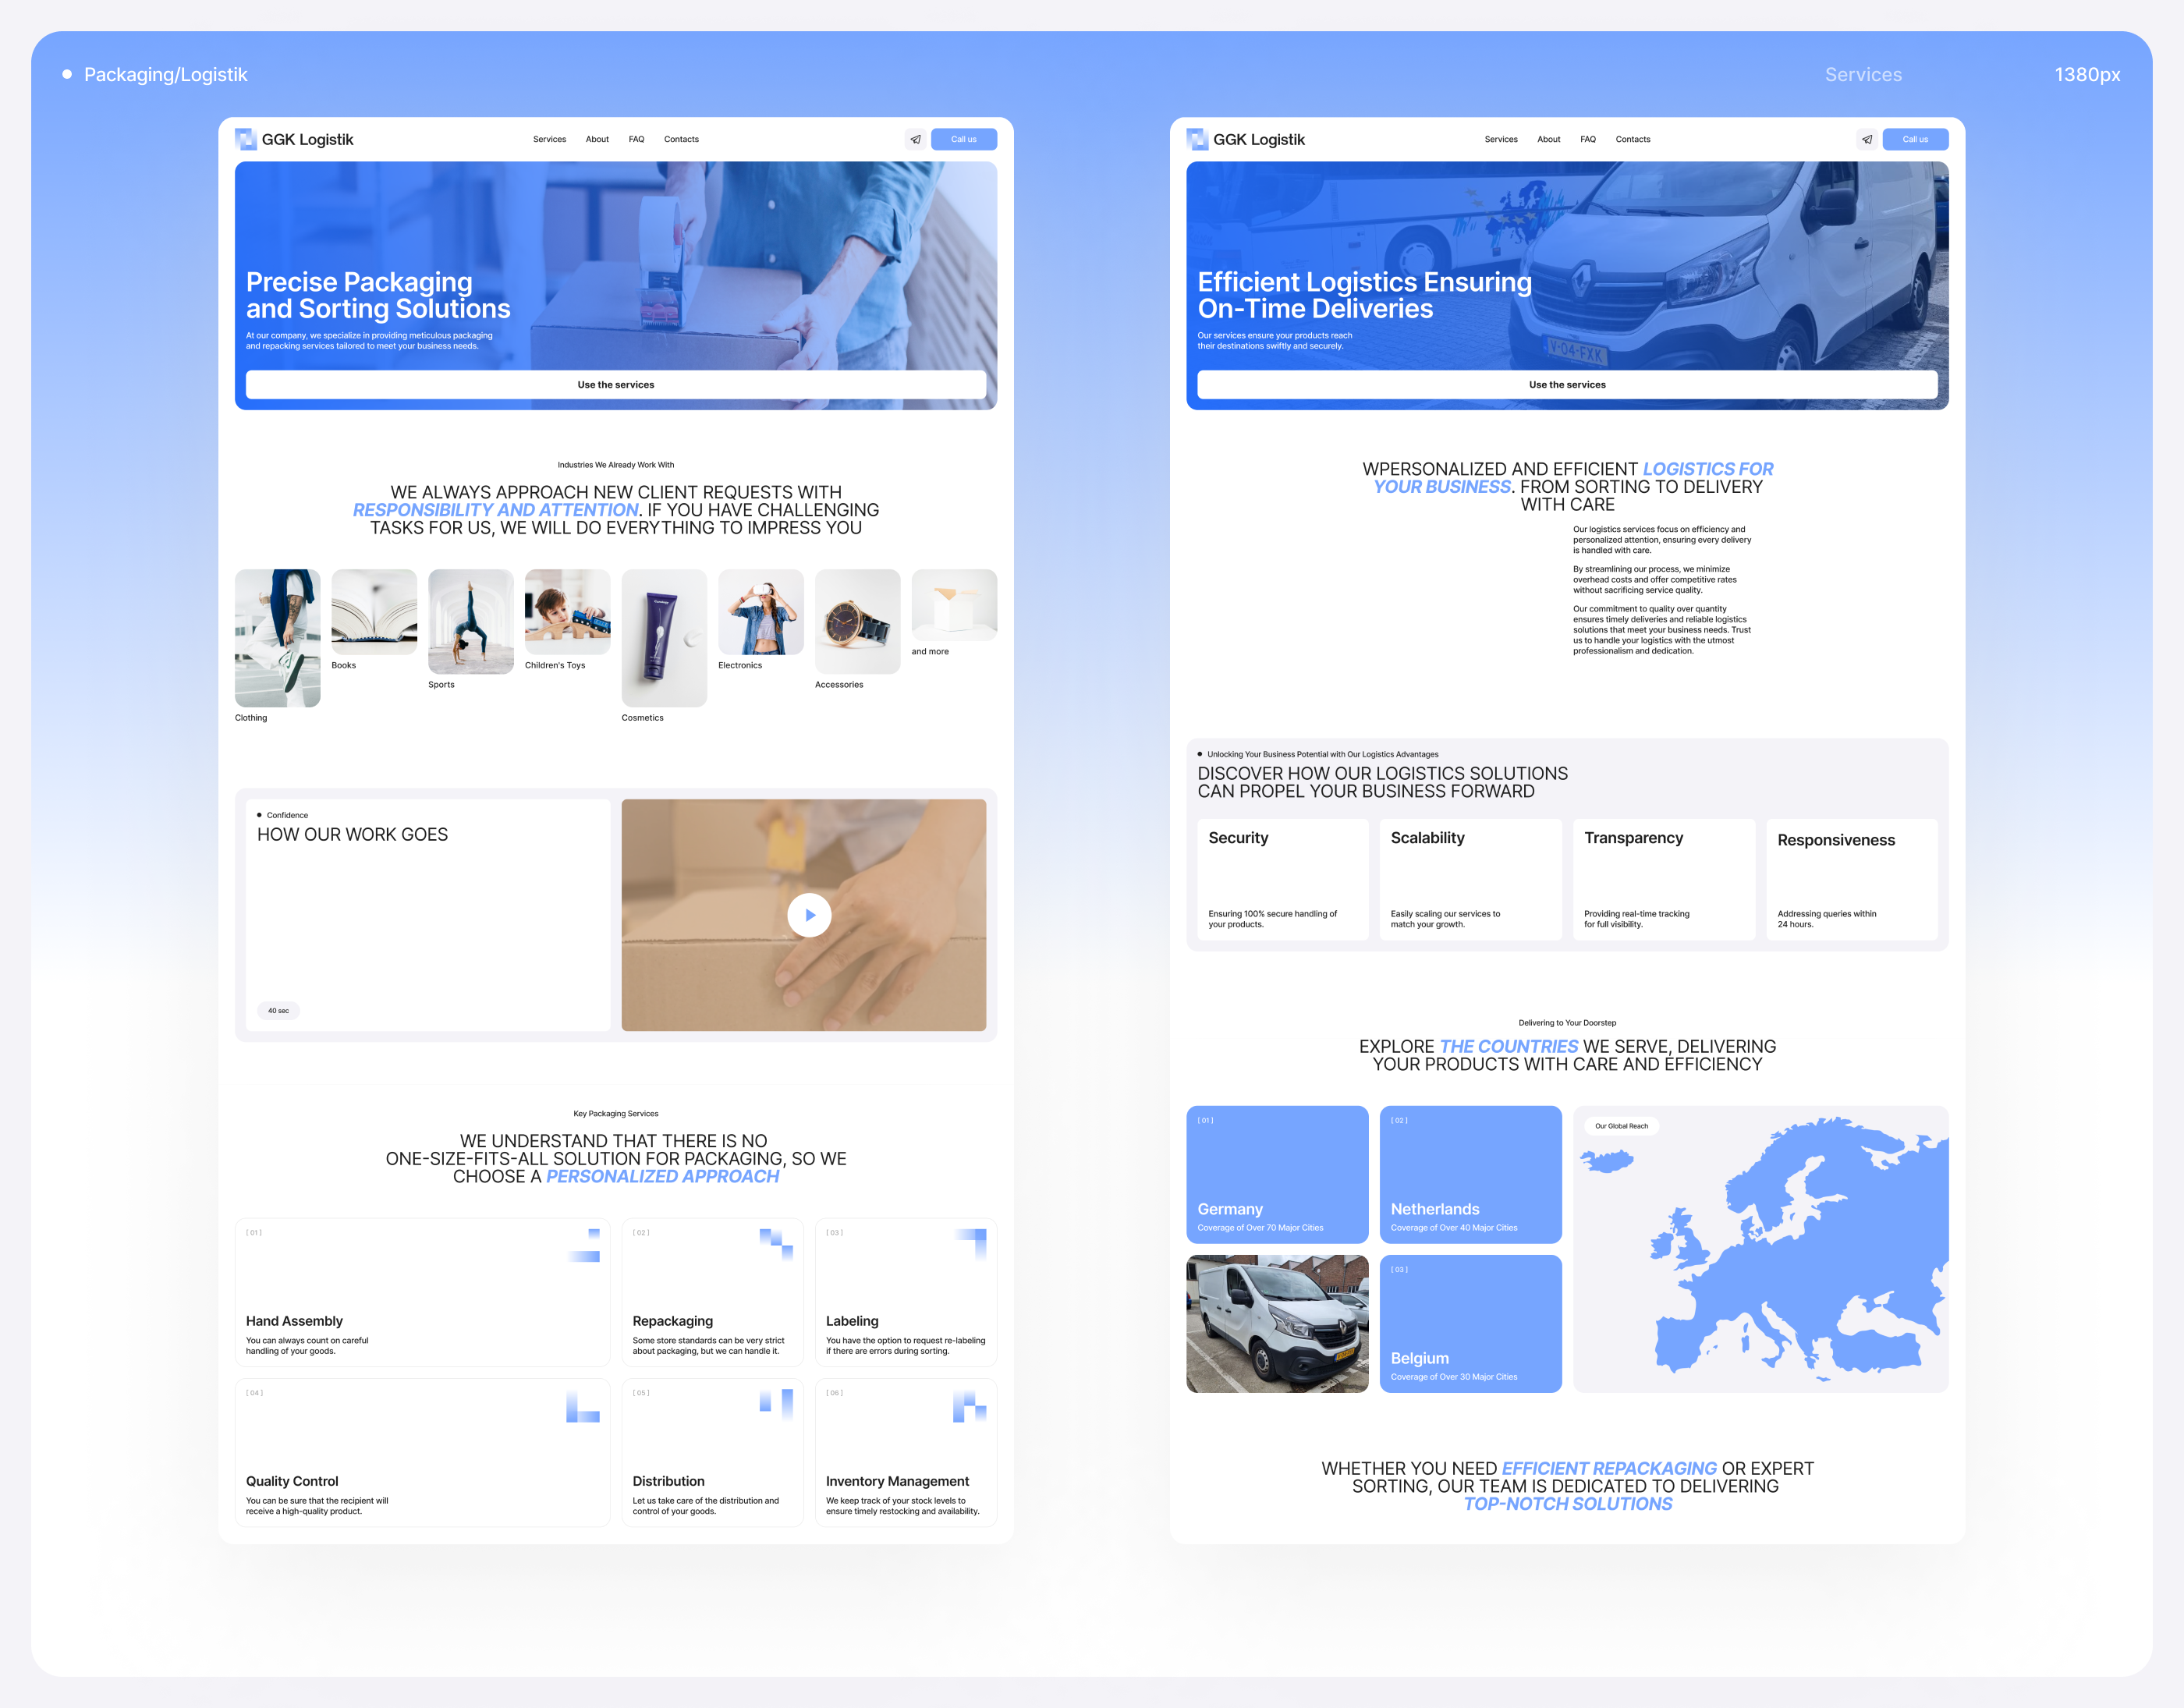Click the Hand Assembly card pixel icon
The width and height of the screenshot is (2184, 1708).
[585, 1245]
